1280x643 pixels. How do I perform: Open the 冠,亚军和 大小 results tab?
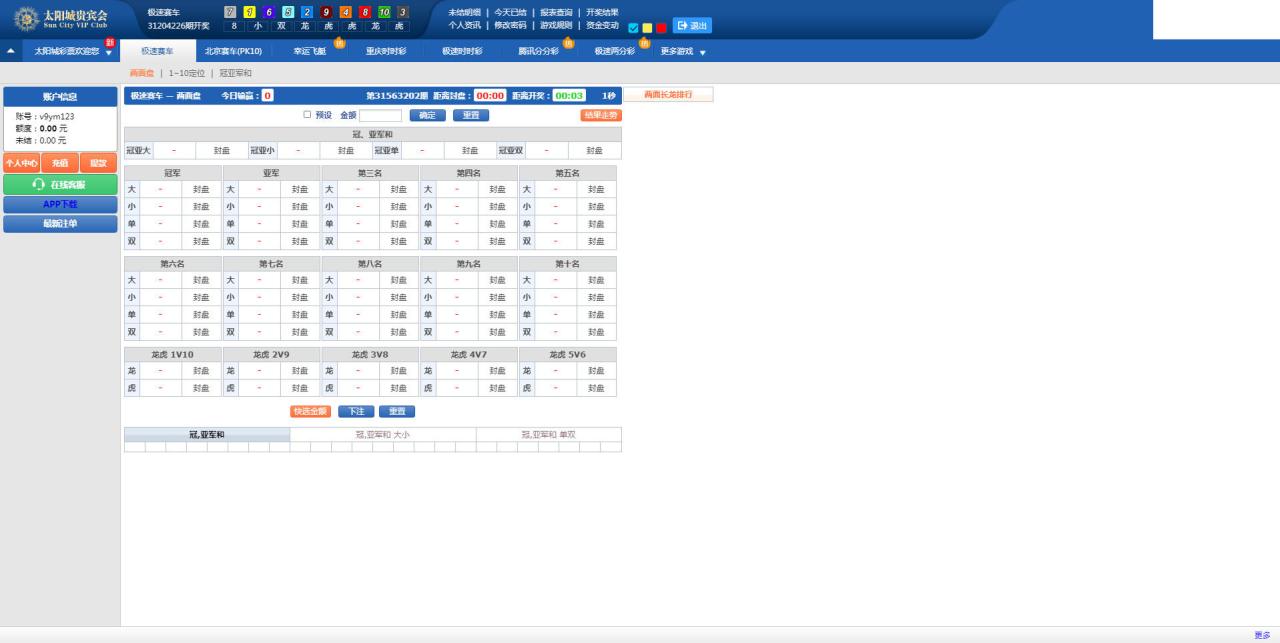(x=382, y=435)
